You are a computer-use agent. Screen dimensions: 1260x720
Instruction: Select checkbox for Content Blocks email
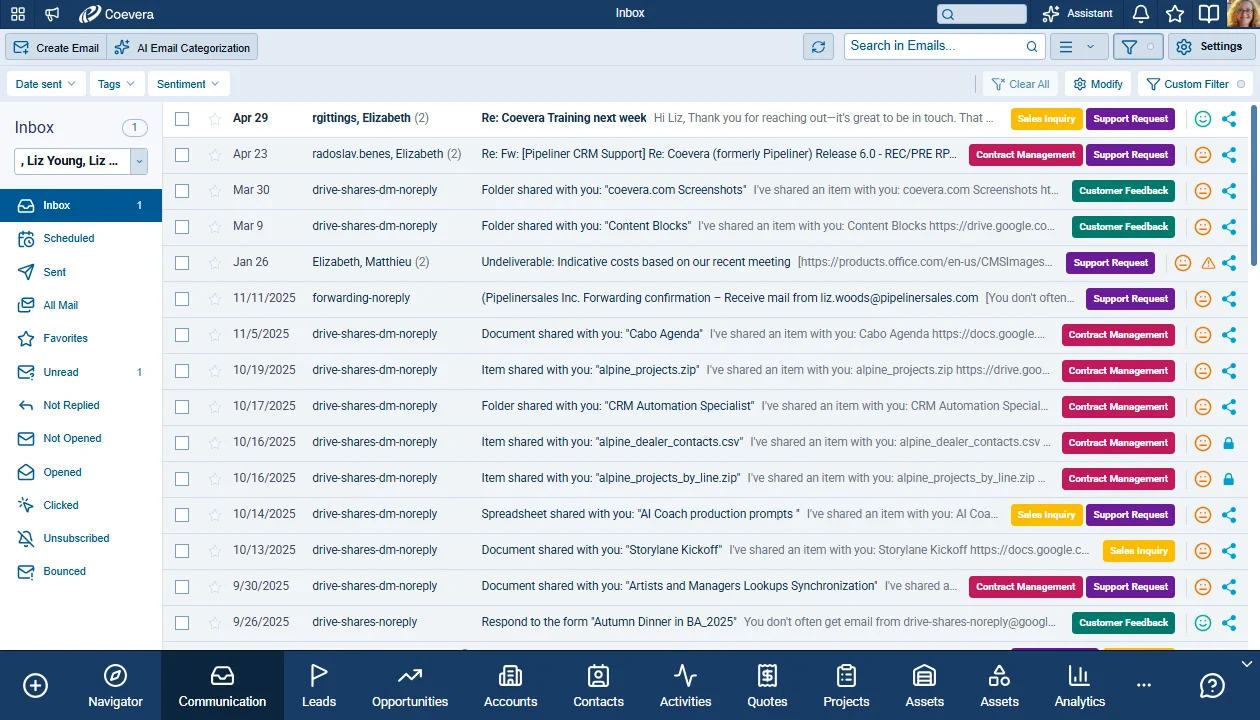[x=182, y=227]
